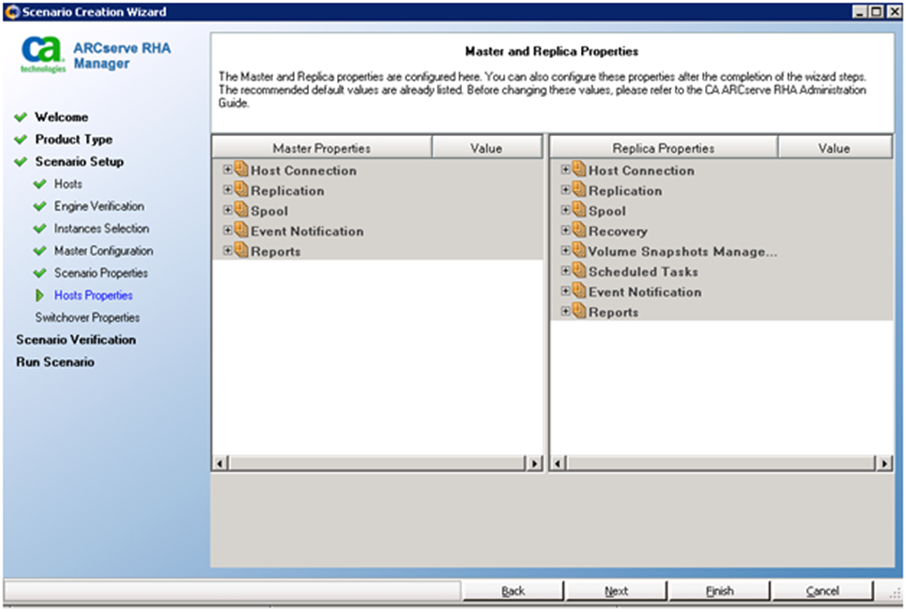Expand Replica Replication node
The height and width of the screenshot is (612, 906).
pos(566,190)
